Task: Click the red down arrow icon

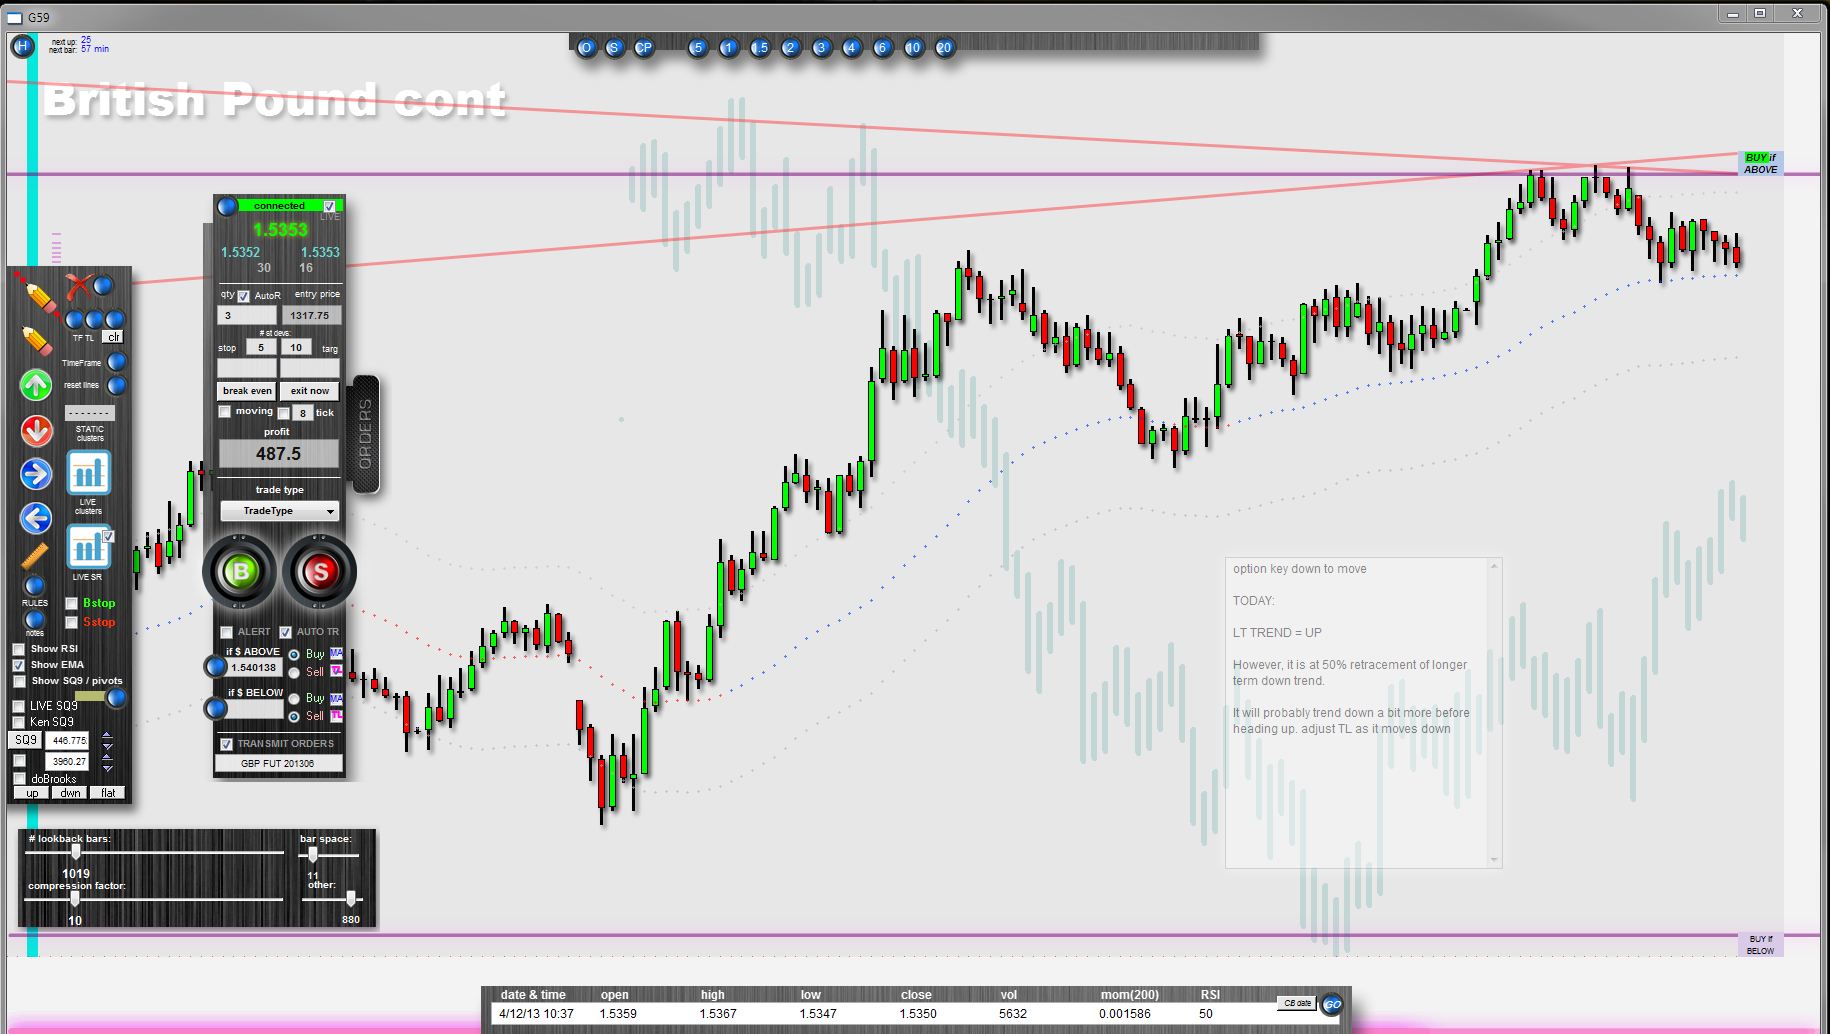Action: pos(36,431)
